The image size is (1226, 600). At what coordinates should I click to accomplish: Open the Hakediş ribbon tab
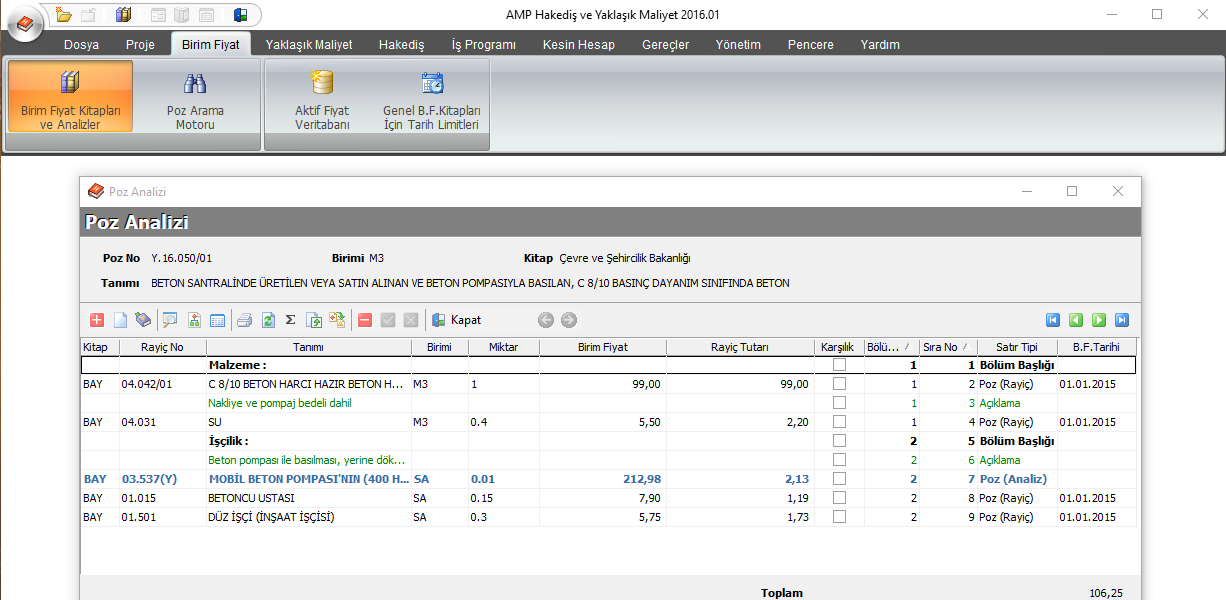(401, 45)
